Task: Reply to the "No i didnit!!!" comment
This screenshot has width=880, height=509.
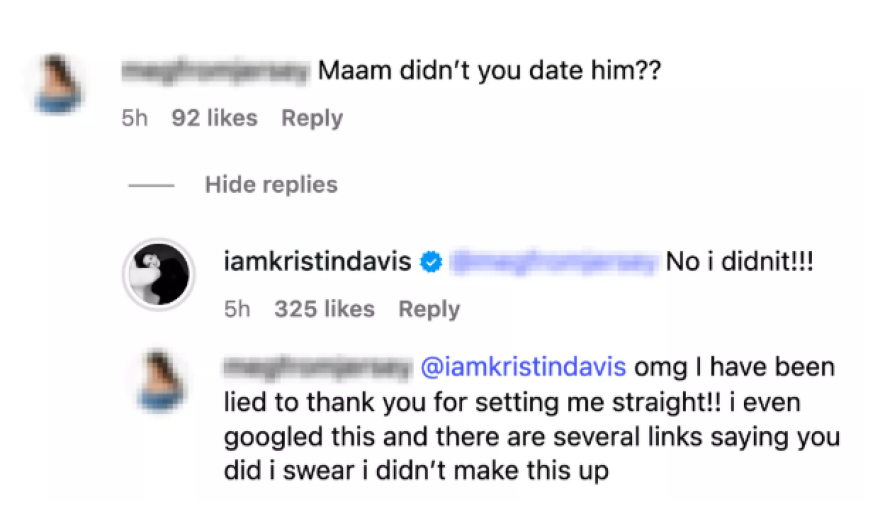Action: [x=429, y=309]
